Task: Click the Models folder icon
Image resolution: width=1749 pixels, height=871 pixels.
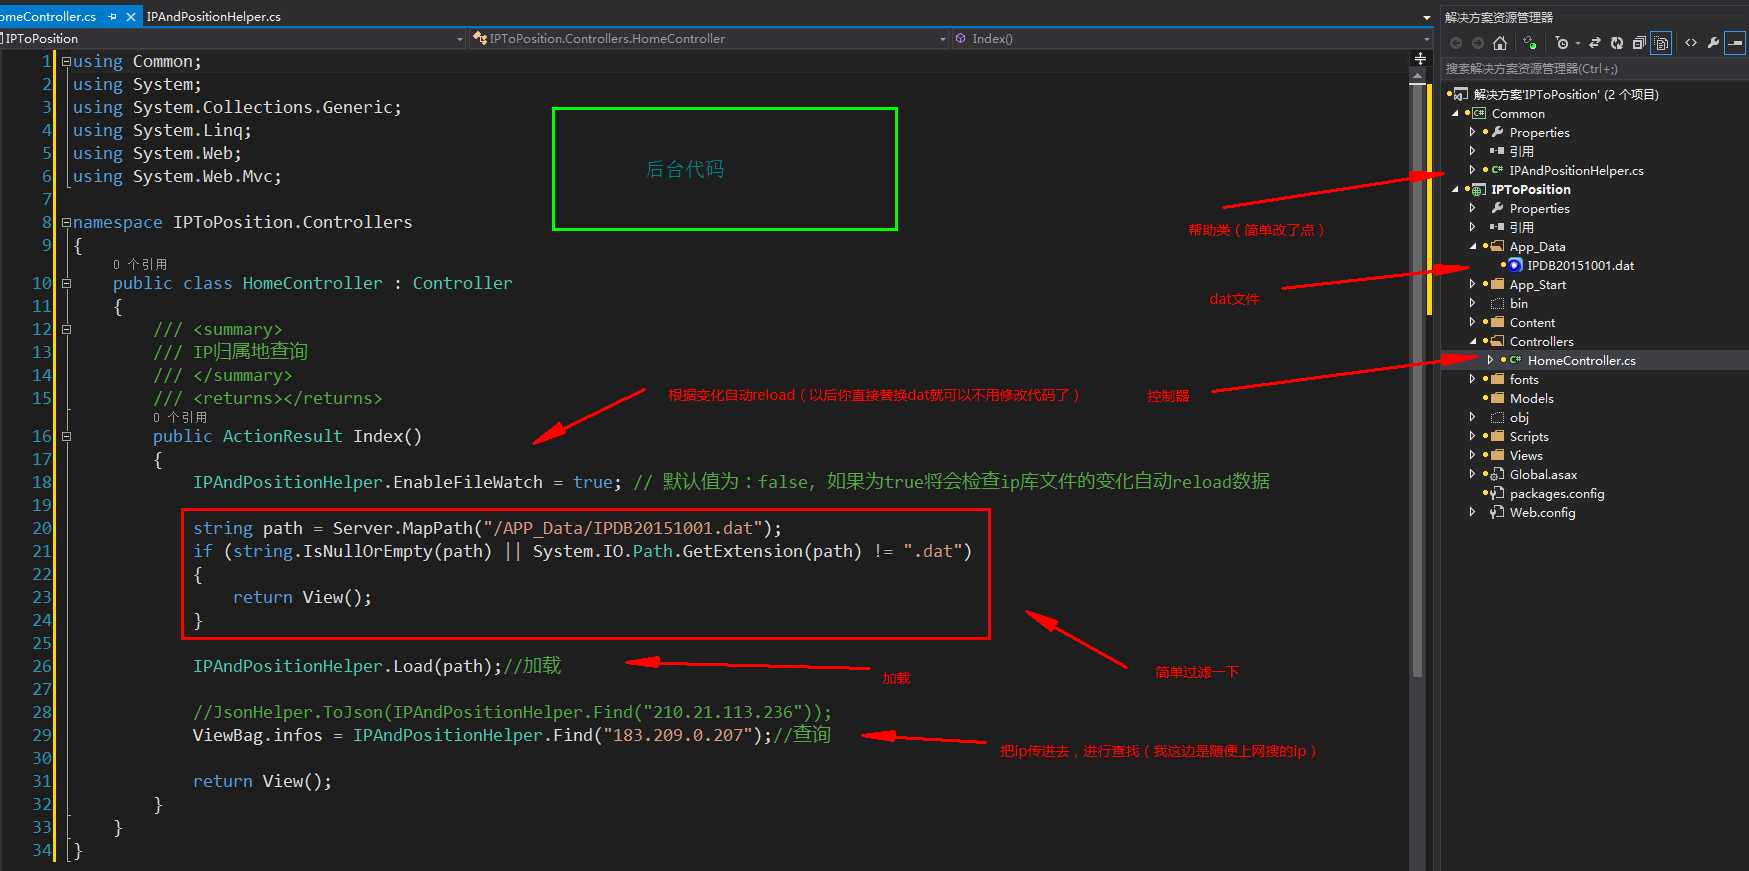Action: pos(1497,398)
